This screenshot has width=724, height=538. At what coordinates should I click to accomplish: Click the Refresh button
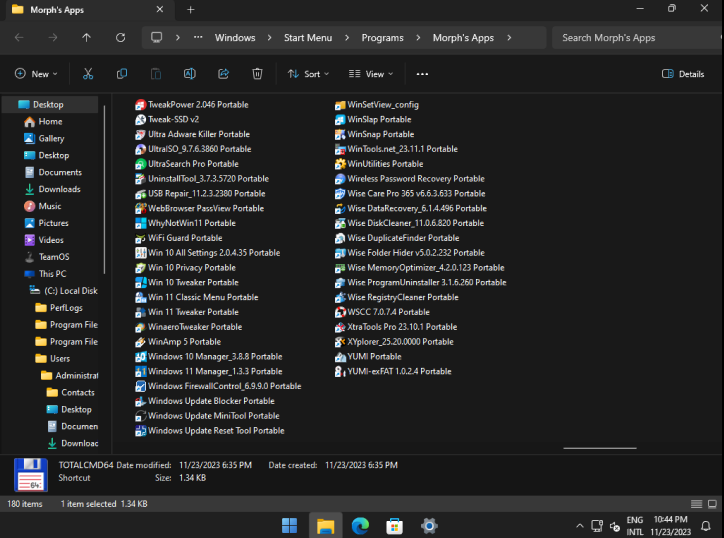121,37
